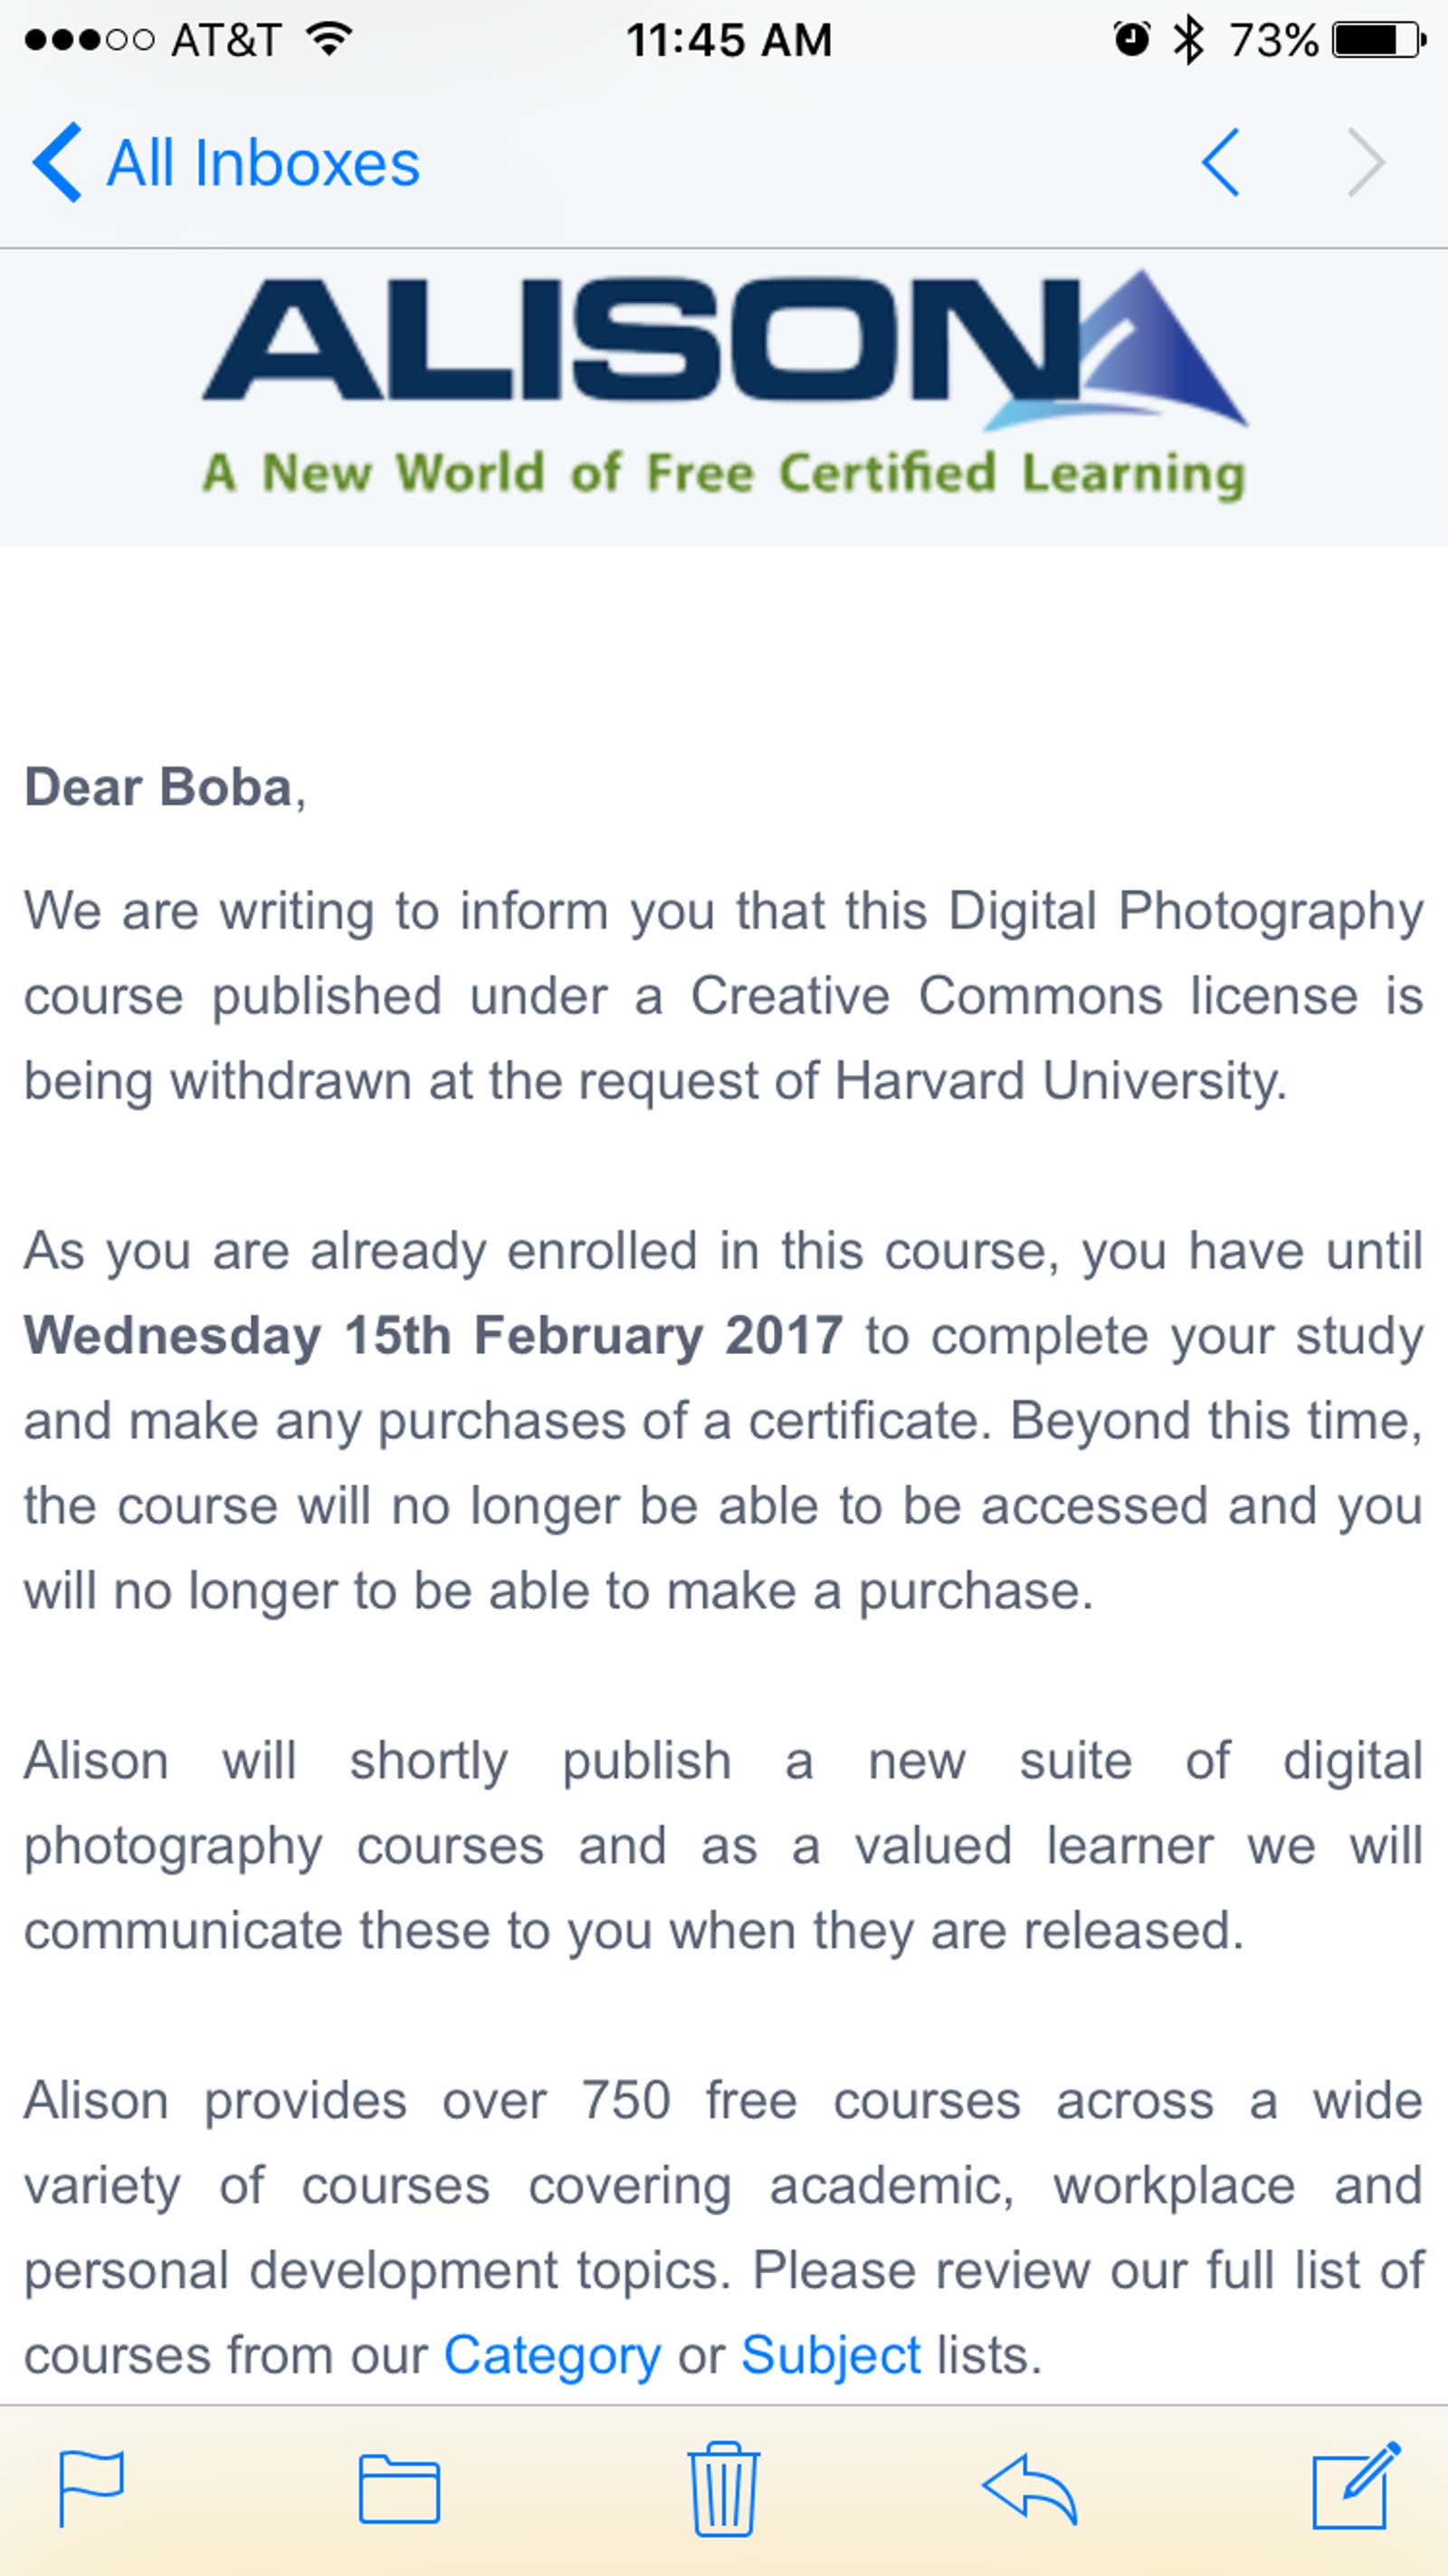Compose a new message with pencil icon
The width and height of the screenshot is (1448, 2576).
click(x=1357, y=2485)
